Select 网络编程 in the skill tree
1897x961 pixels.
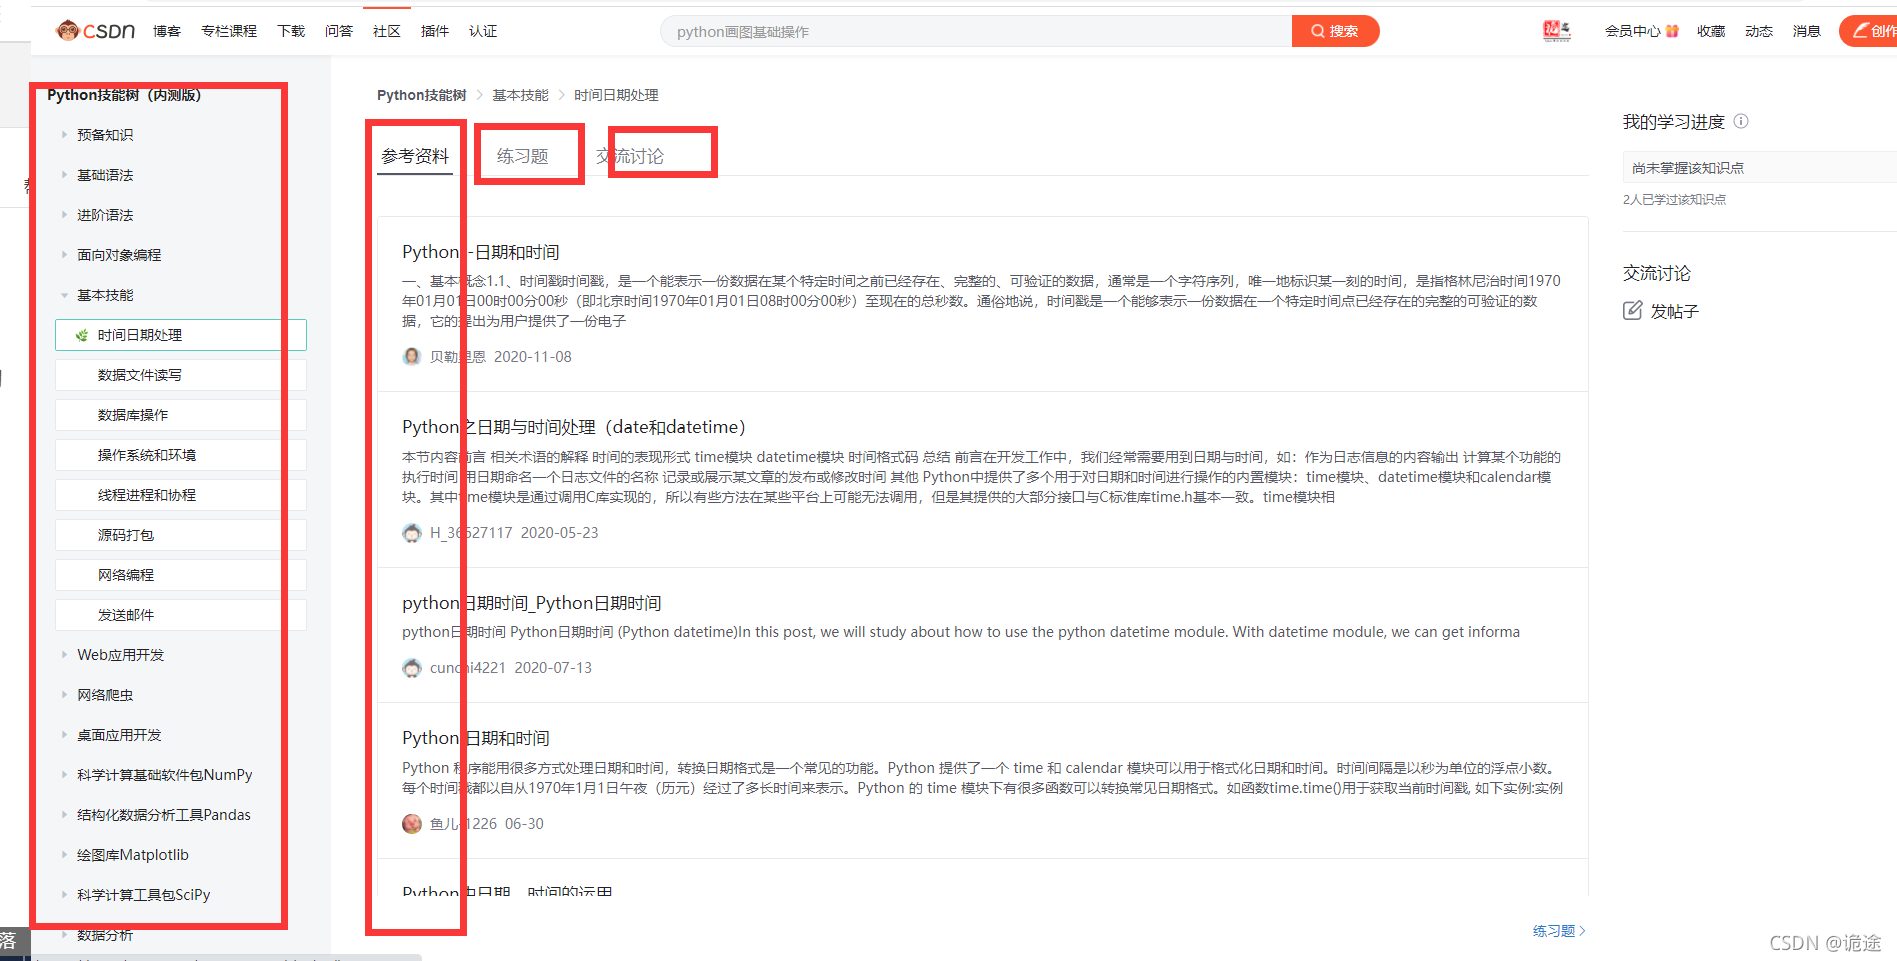[181, 575]
